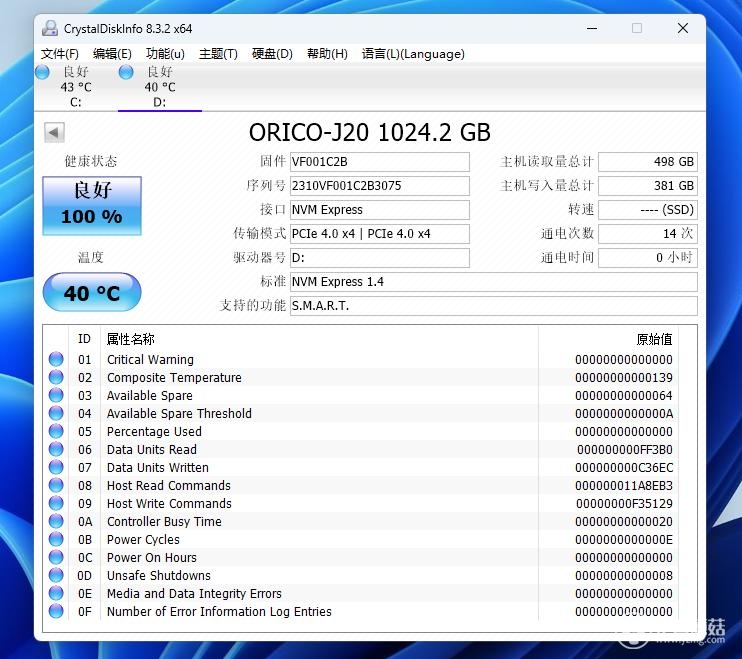The height and width of the screenshot is (659, 742).
Task: Click the firmware field VF001C2B
Action: point(380,162)
